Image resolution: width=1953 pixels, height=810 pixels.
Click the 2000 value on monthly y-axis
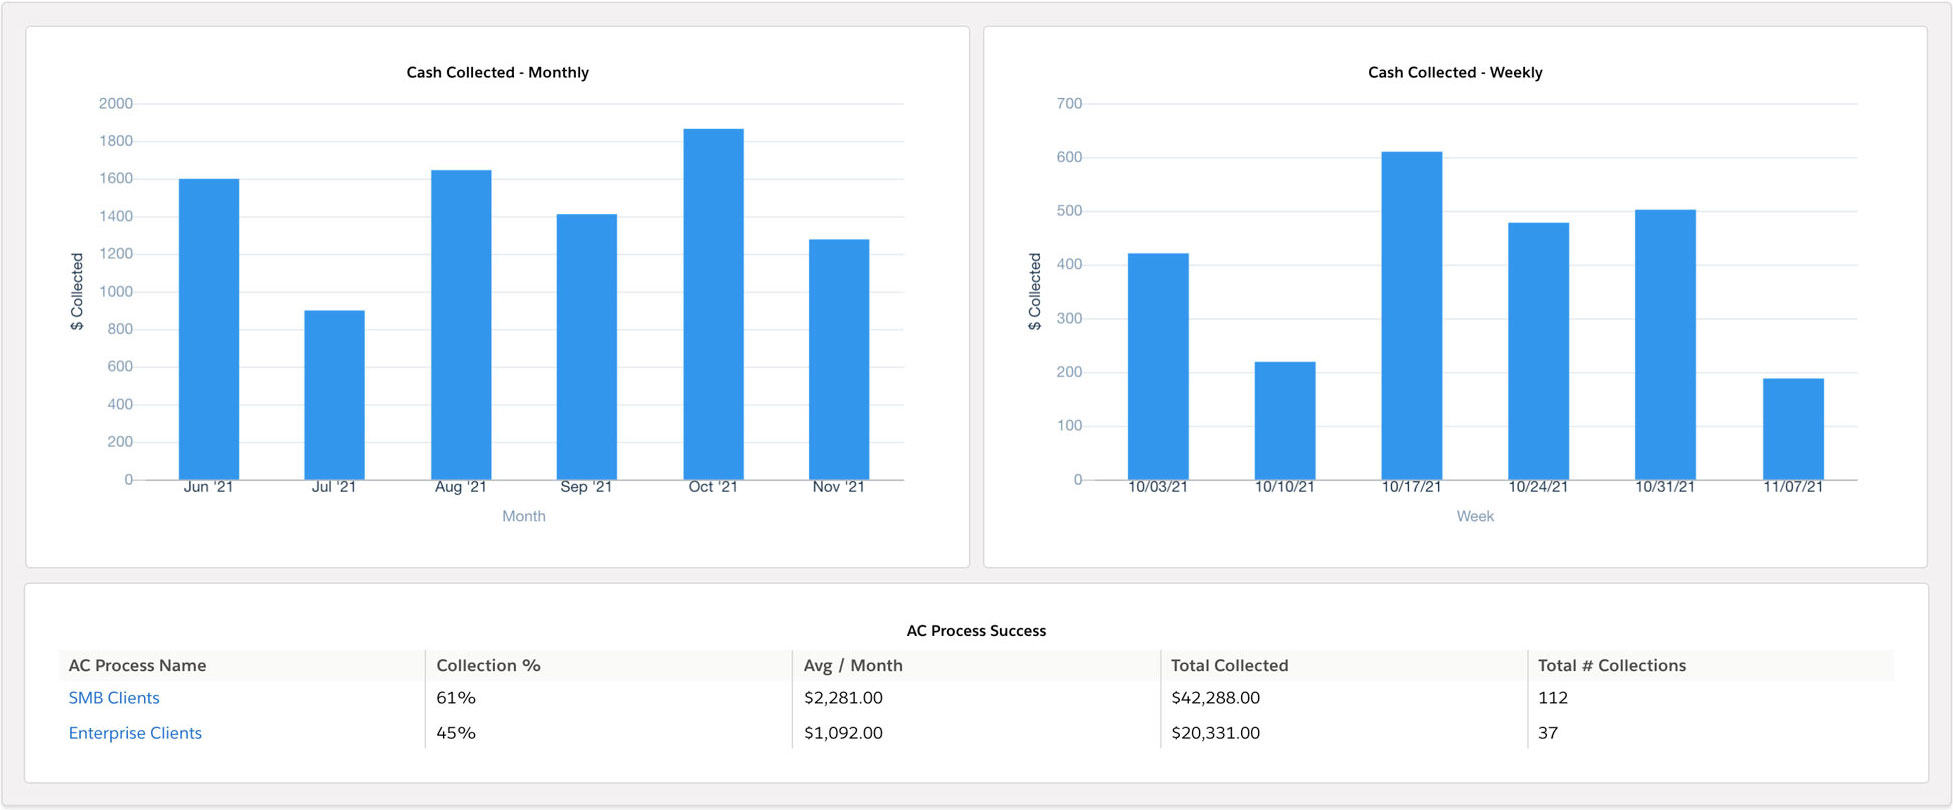coord(116,103)
